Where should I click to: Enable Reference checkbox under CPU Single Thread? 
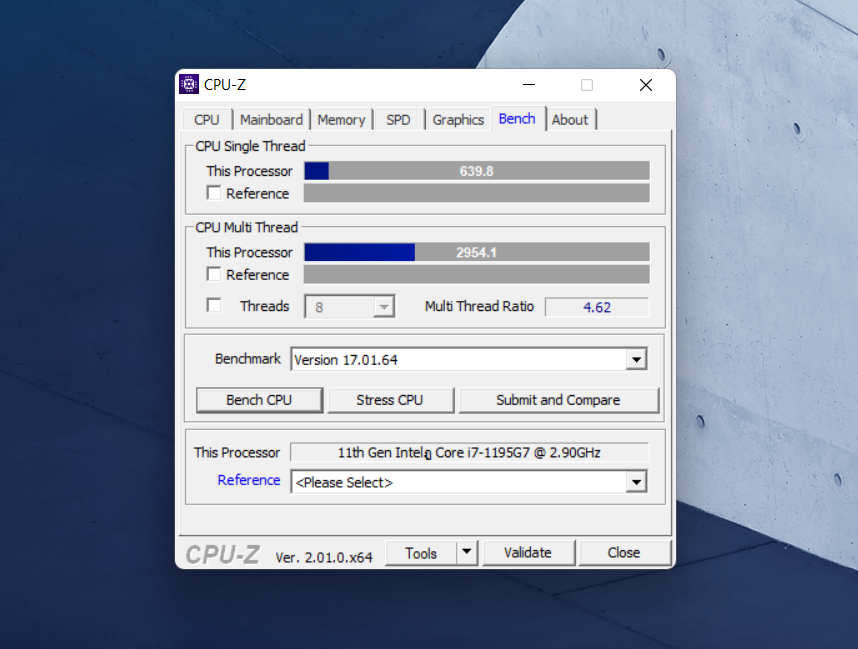(x=214, y=193)
